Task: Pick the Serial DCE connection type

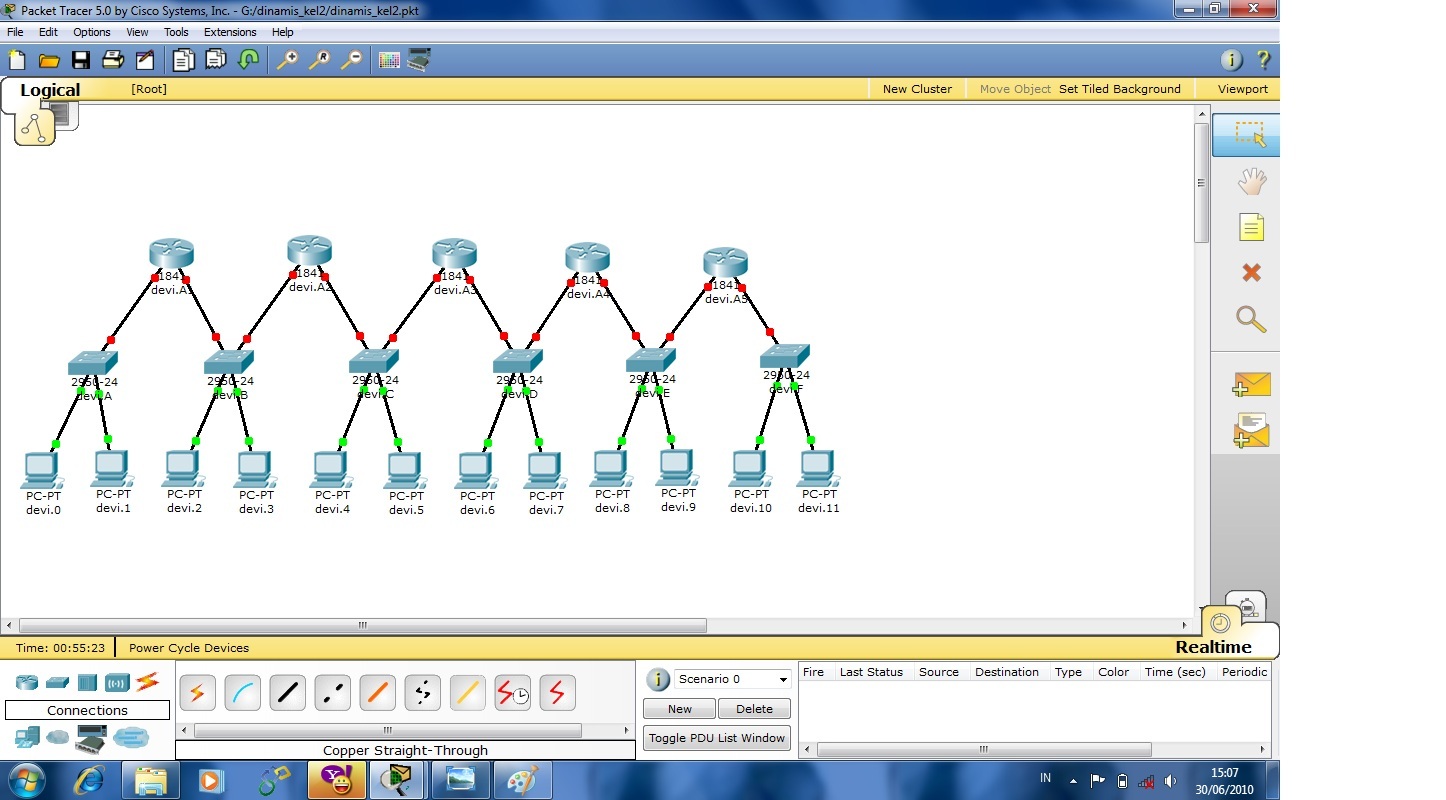Action: 512,692
